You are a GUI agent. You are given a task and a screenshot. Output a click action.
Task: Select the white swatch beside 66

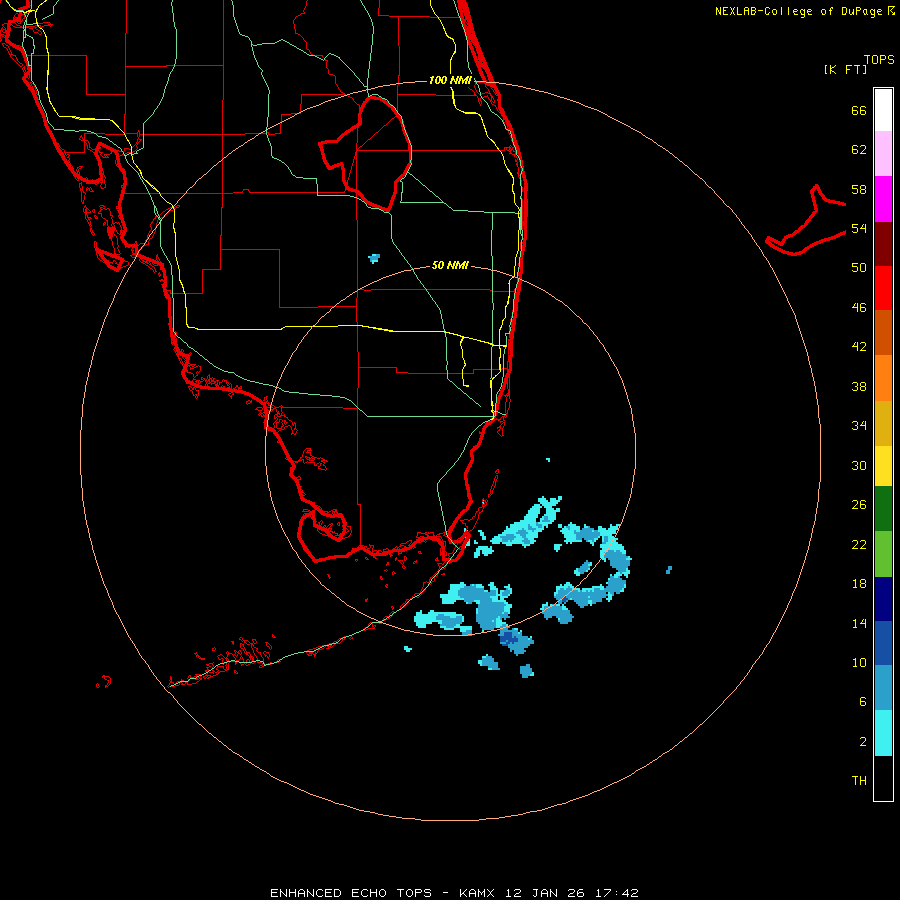(883, 110)
